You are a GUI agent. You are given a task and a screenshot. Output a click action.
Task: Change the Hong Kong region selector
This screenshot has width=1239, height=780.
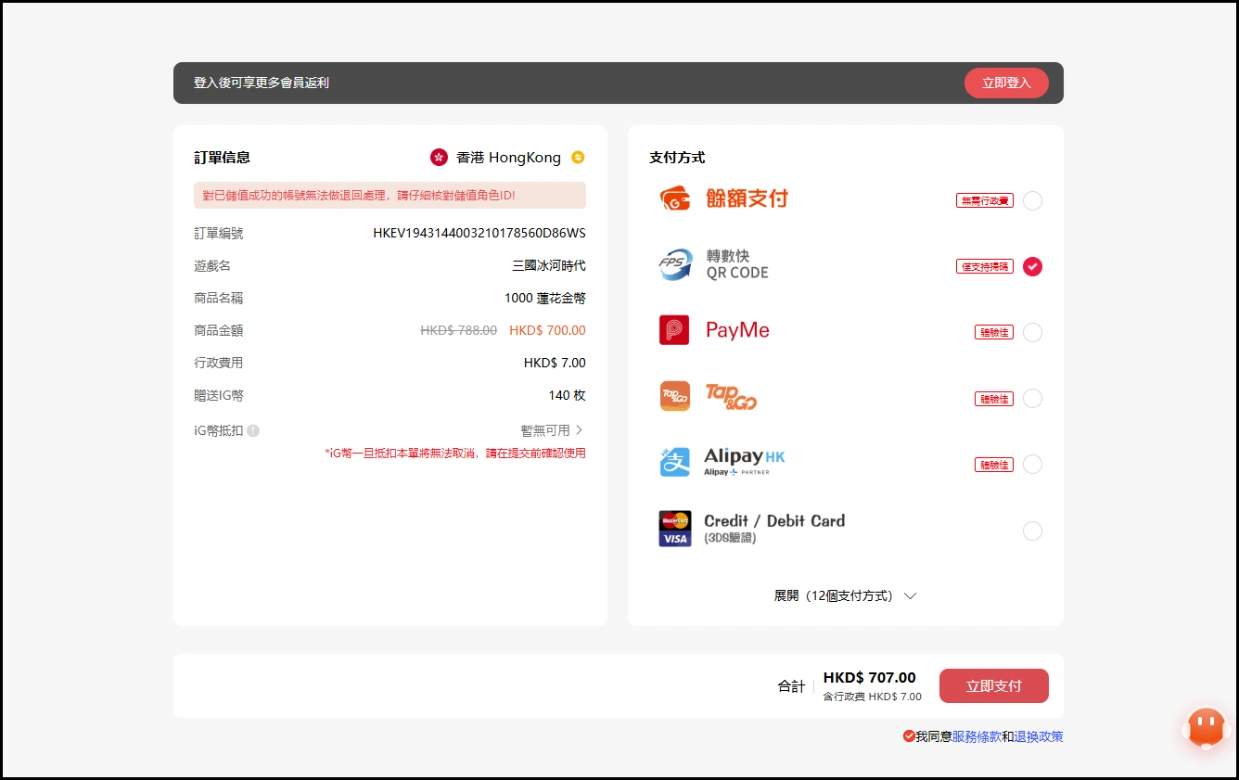[x=577, y=157]
